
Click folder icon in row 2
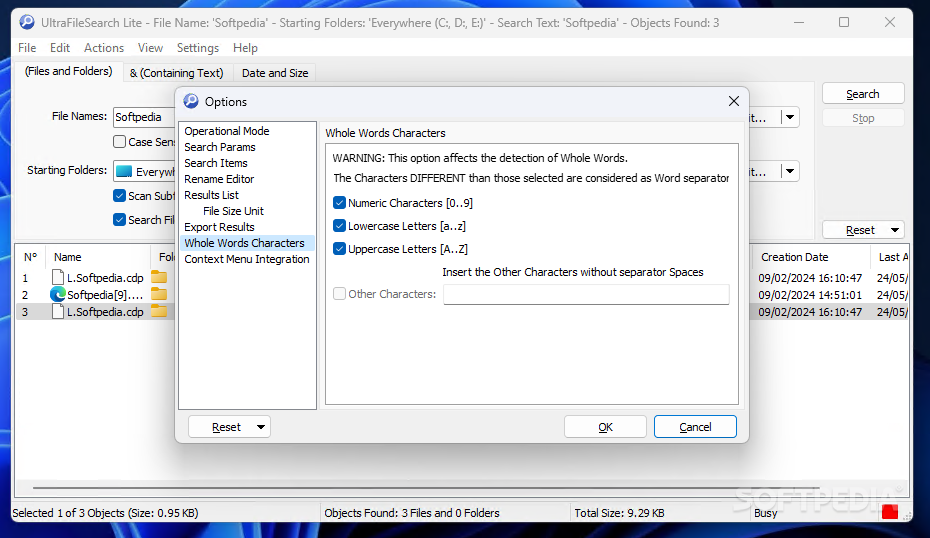coord(159,294)
